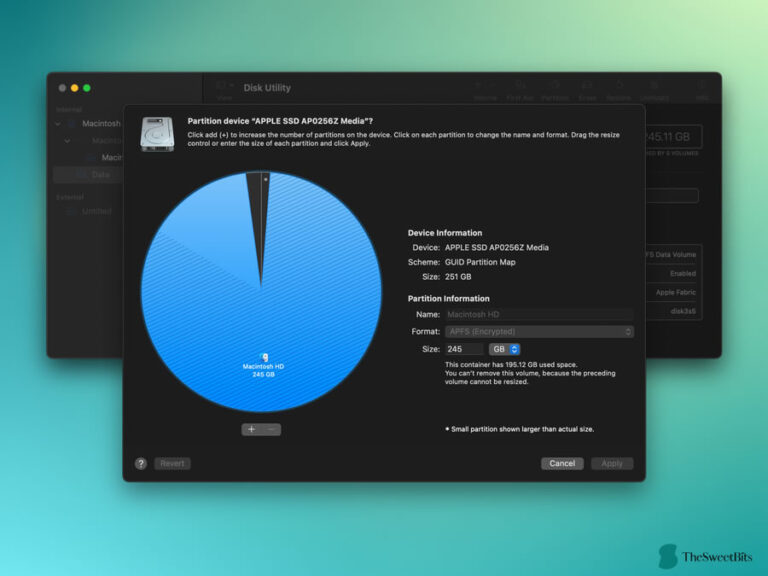Click the 'Apple Fabric' connection value

pyautogui.click(x=675, y=292)
